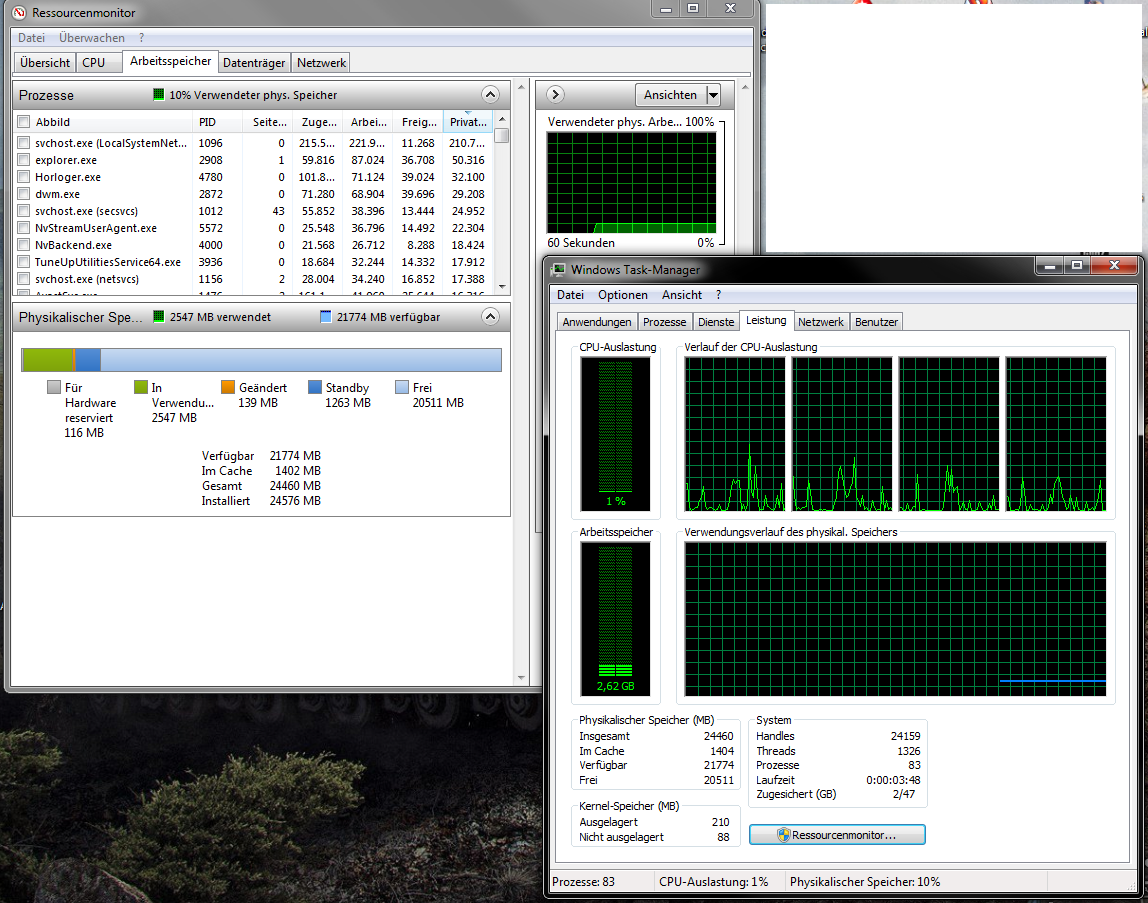Select the Horloger.exe process name
The width and height of the screenshot is (1148, 903).
[x=68, y=176]
